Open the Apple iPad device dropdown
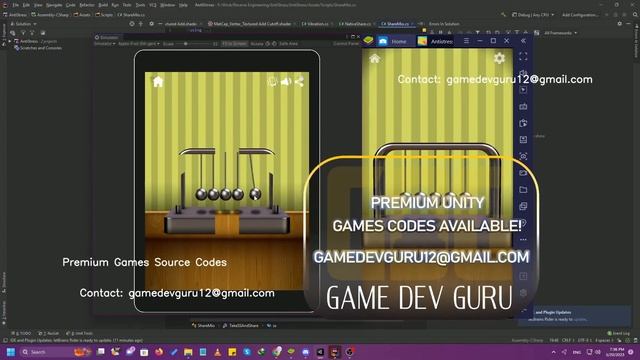The width and height of the screenshot is (640, 360). (139, 44)
